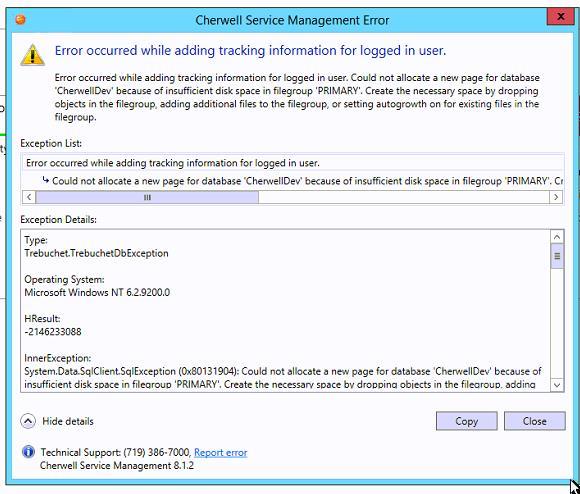Click the Microsoft Windows NT 6.2.9200.0 text
The width and height of the screenshot is (580, 494).
click(x=97, y=292)
